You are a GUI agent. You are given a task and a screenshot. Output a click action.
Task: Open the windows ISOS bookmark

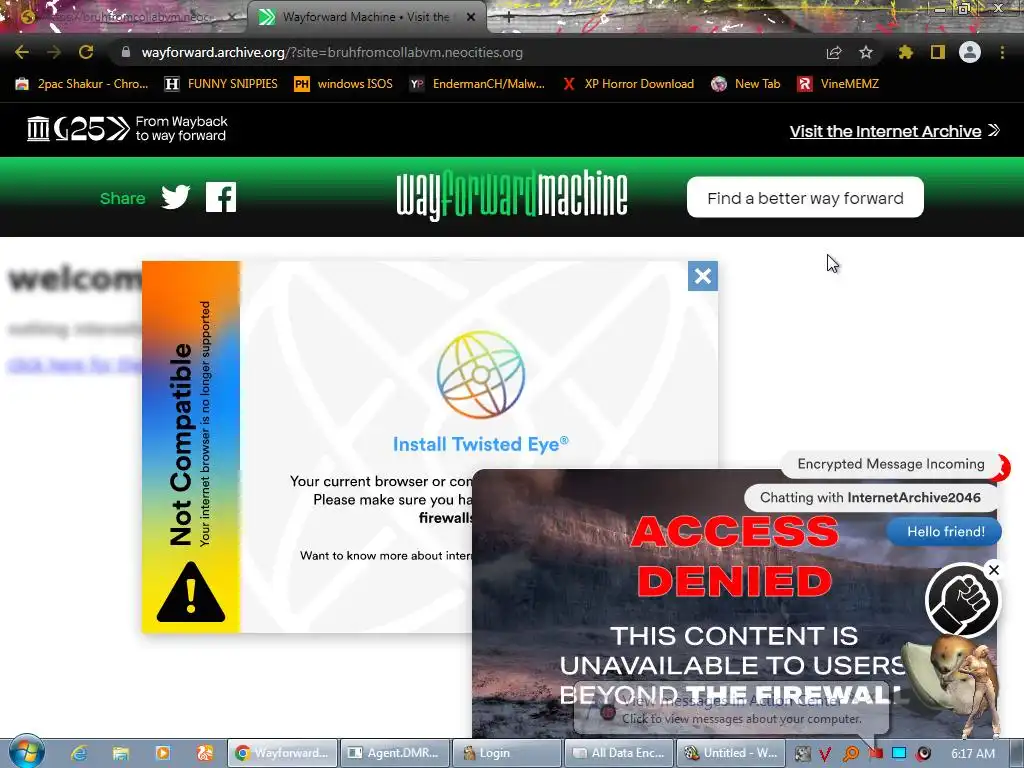click(x=344, y=84)
